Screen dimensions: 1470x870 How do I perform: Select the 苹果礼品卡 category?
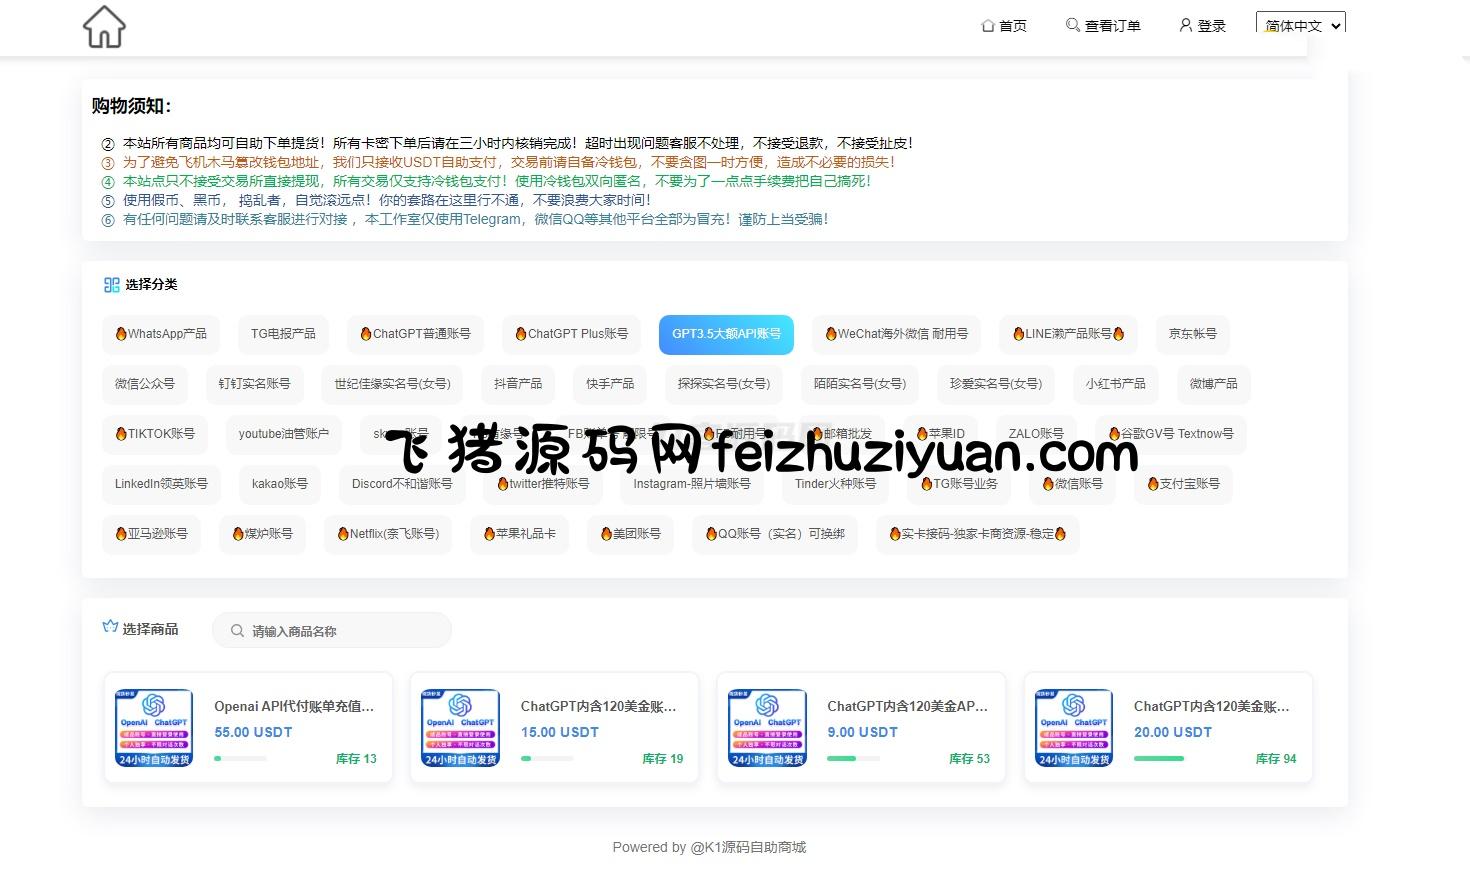pyautogui.click(x=520, y=534)
